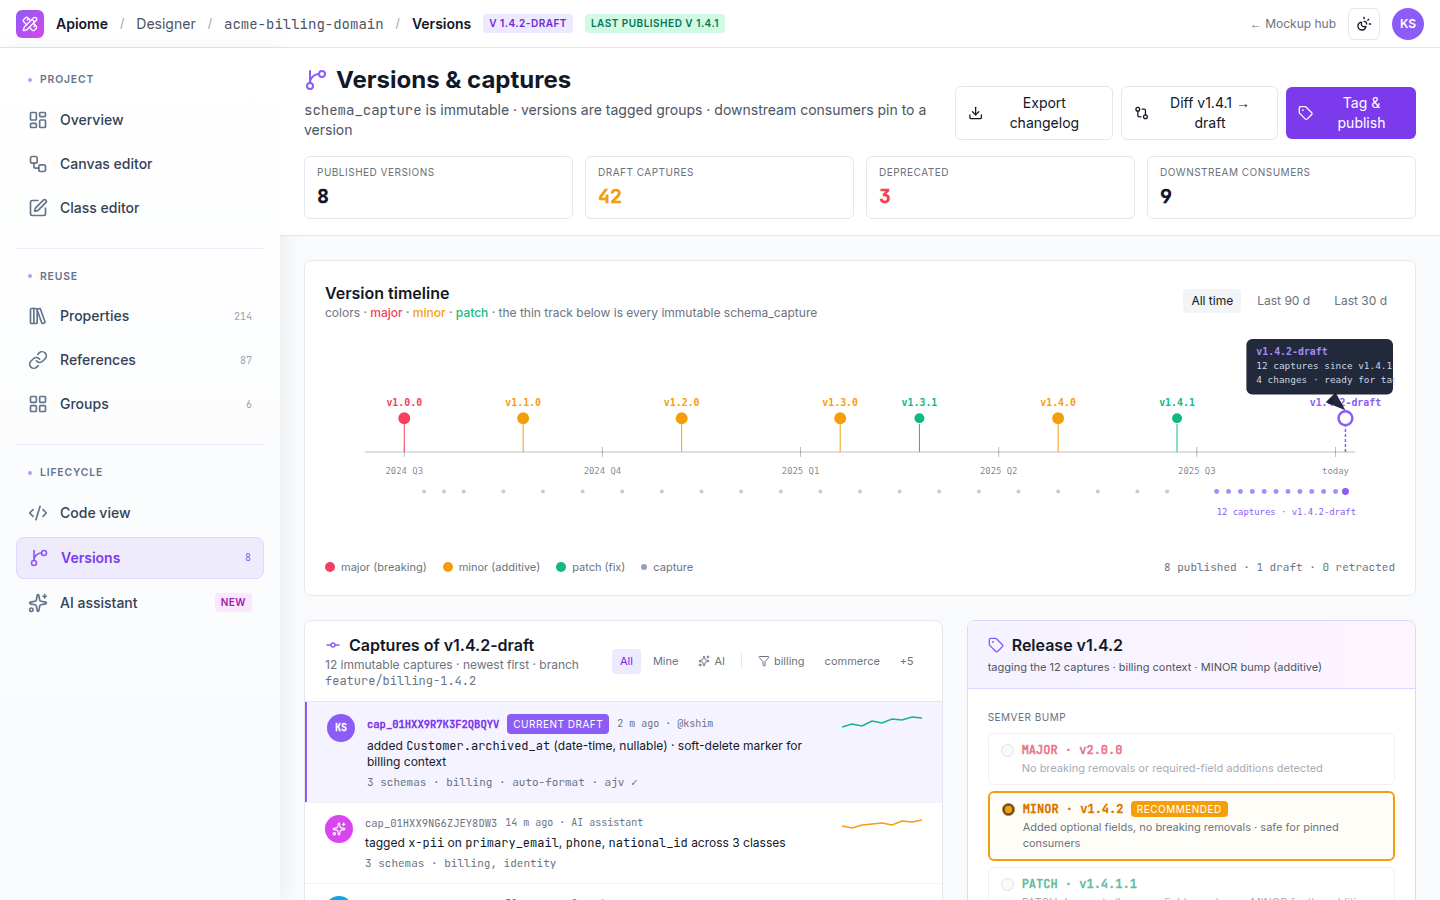Screen dimensions: 1440x900
Task: Click the tag icon next to Release v1.4.2
Action: (x=996, y=645)
